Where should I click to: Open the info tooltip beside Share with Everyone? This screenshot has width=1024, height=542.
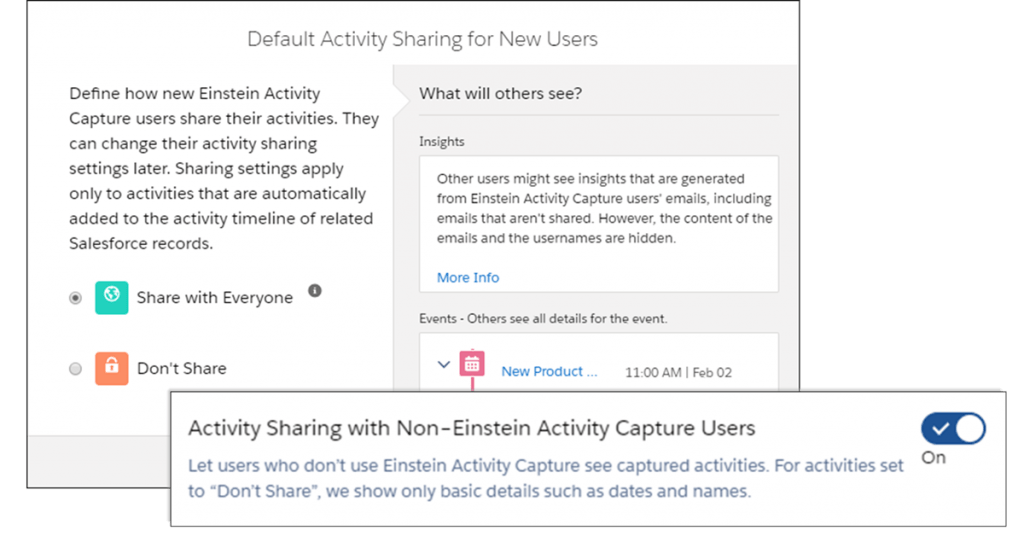[x=315, y=291]
